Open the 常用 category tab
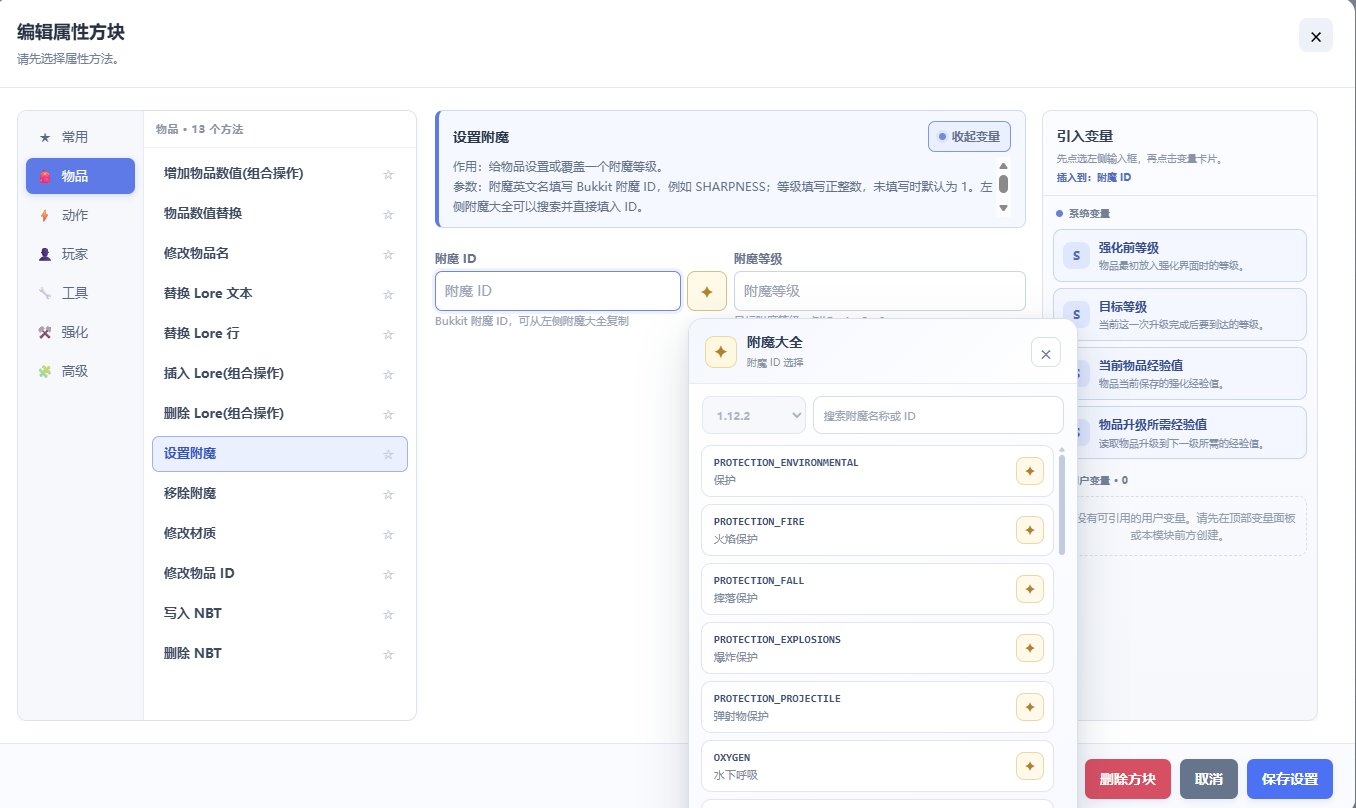Viewport: 1356px width, 808px height. click(80, 137)
